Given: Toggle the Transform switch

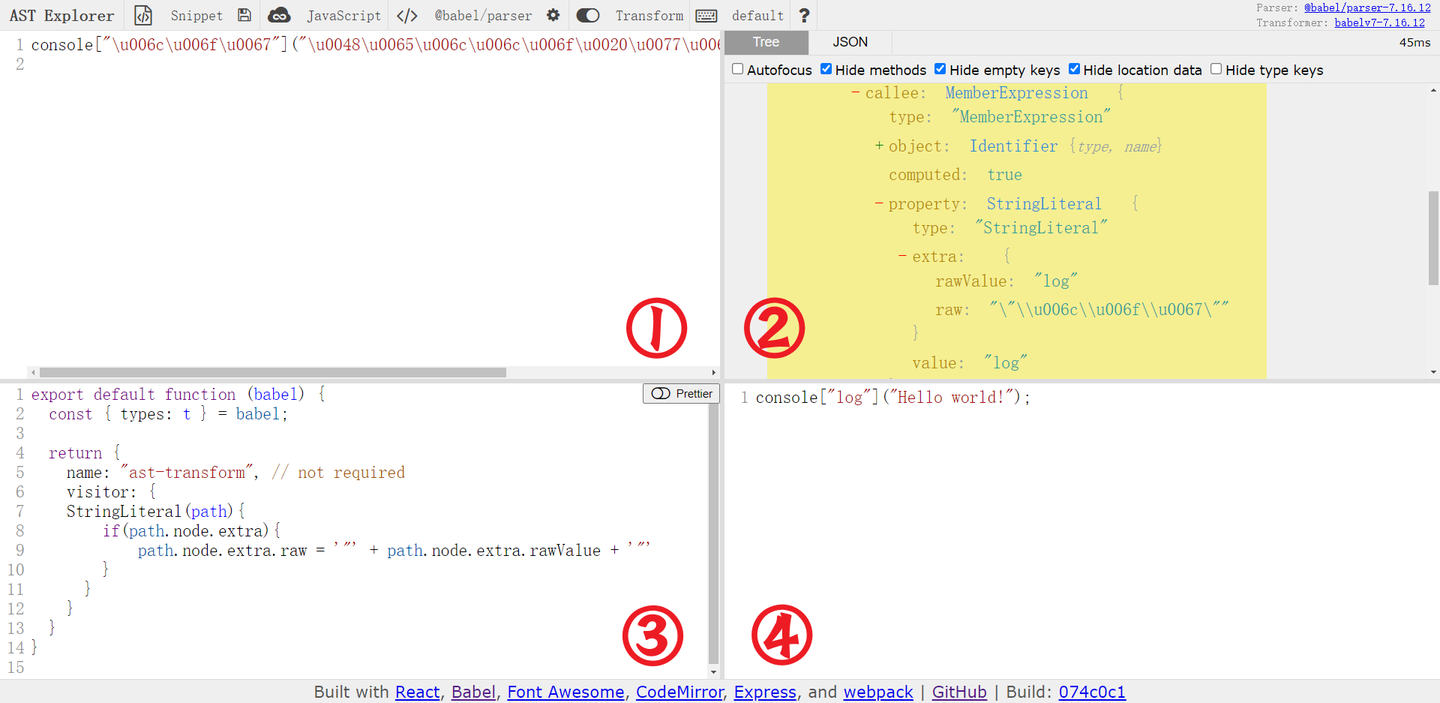Looking at the screenshot, I should 588,15.
